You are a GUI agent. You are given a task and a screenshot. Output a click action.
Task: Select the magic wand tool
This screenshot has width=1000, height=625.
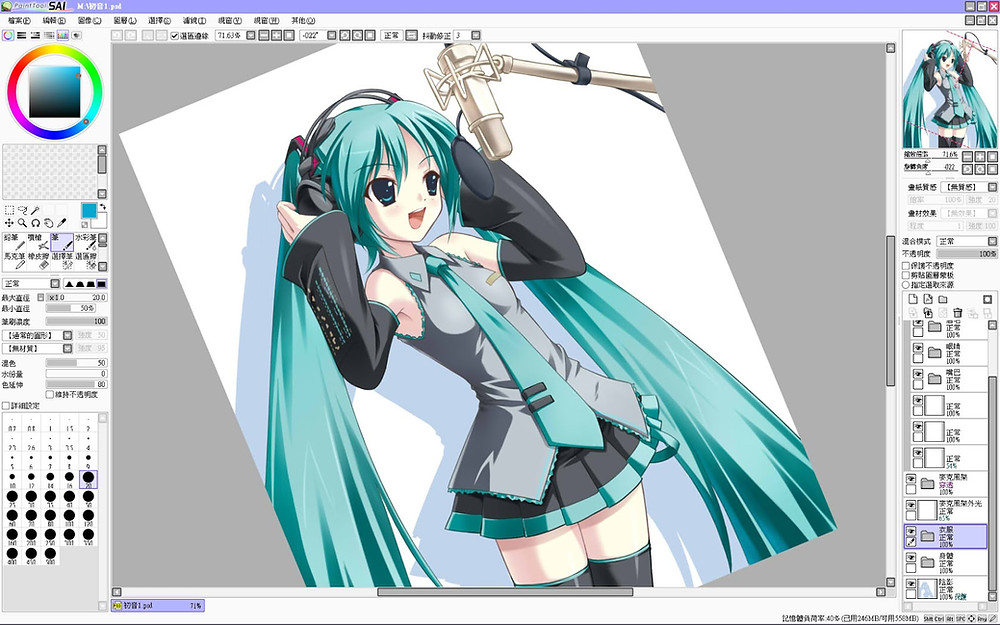35,210
